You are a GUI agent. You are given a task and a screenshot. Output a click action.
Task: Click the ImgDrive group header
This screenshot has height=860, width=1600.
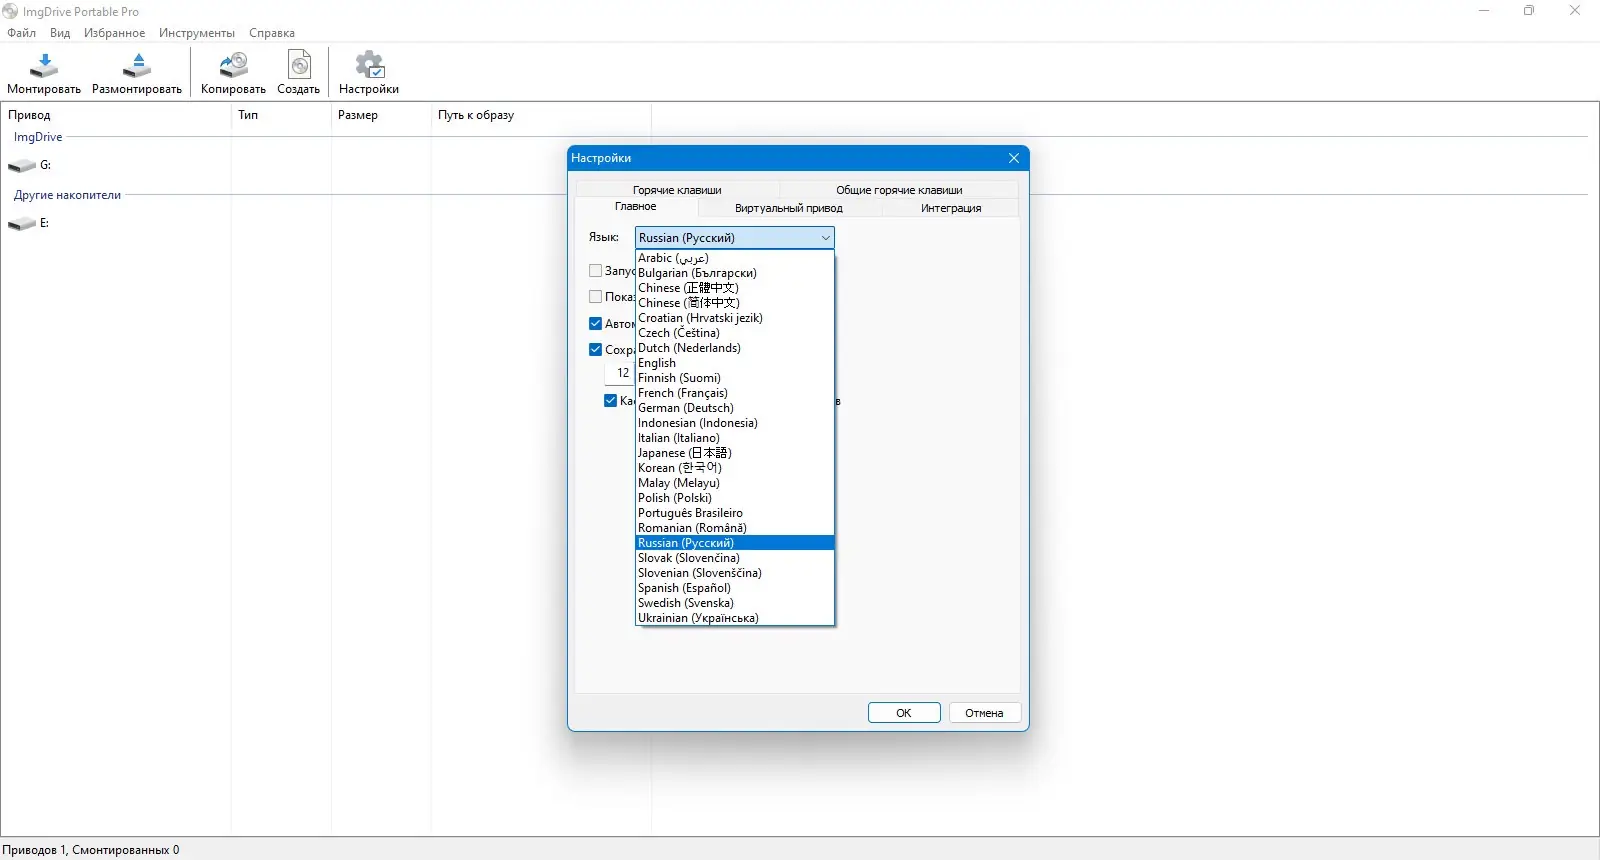pos(38,137)
